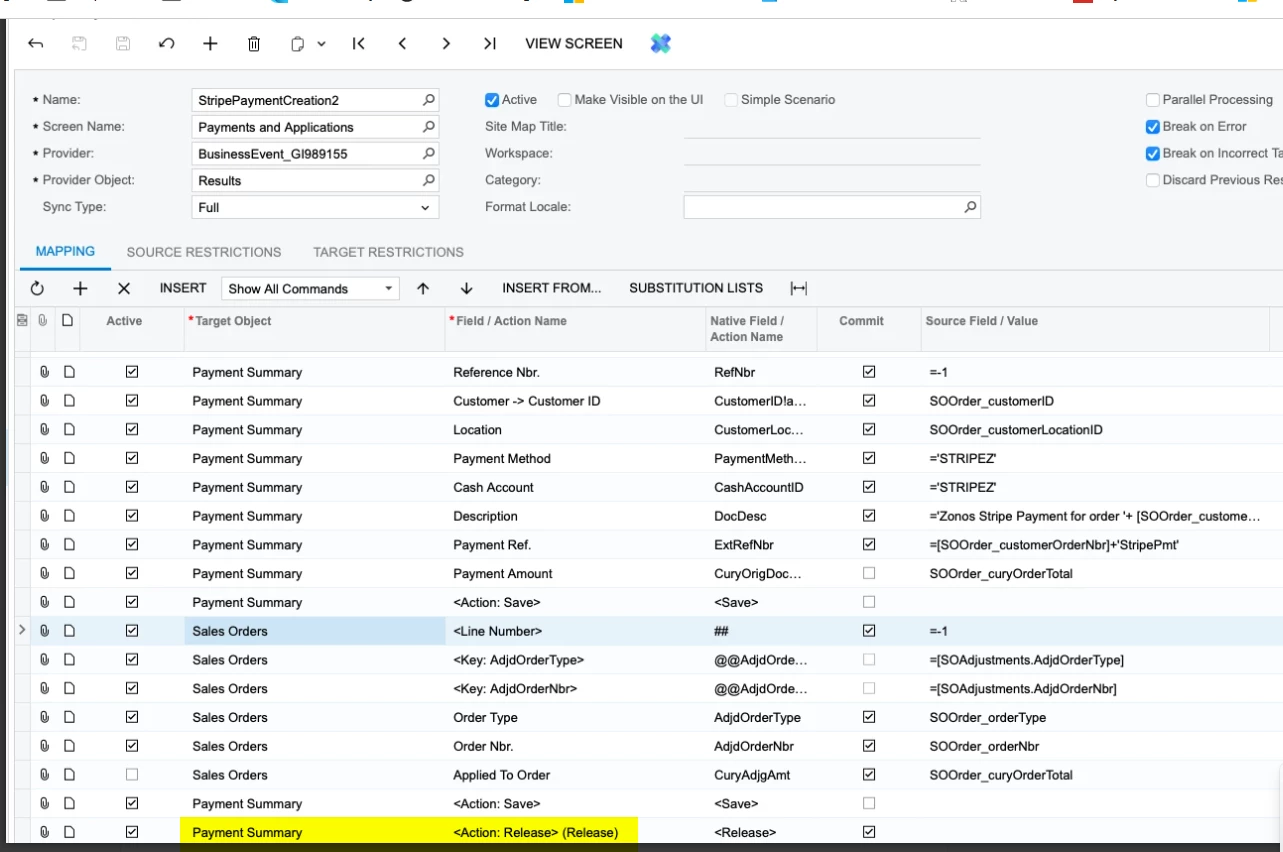Click the DocDesc native field cell
The image size is (1283, 852).
pos(761,516)
